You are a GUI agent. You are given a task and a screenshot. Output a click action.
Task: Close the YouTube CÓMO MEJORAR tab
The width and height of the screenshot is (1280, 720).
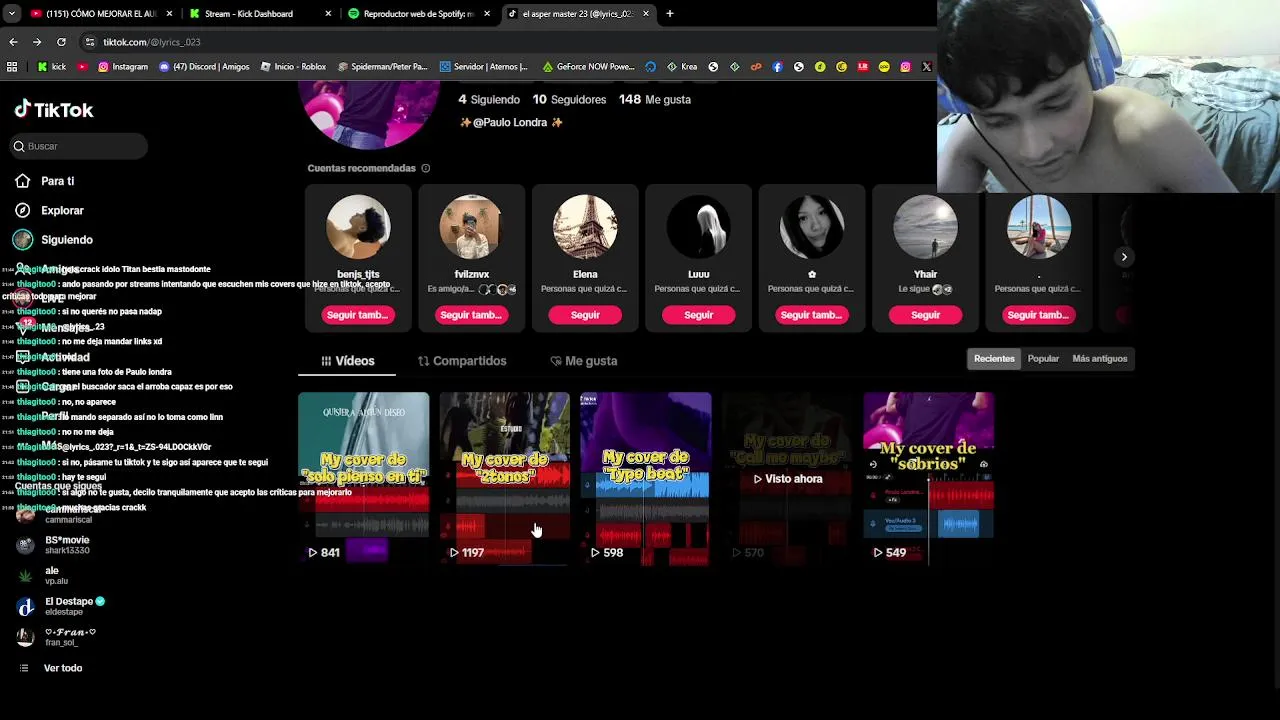coord(169,14)
